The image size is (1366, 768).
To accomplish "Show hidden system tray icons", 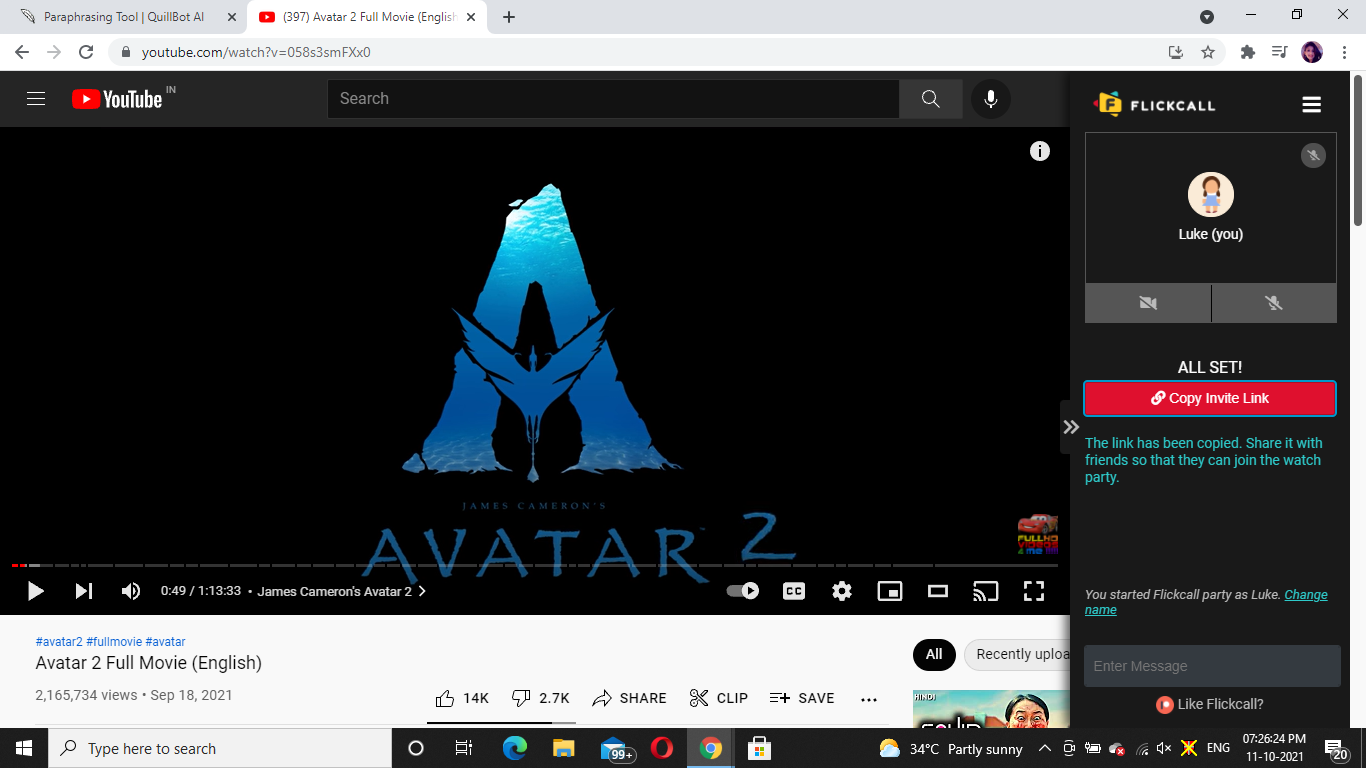I will click(1044, 748).
